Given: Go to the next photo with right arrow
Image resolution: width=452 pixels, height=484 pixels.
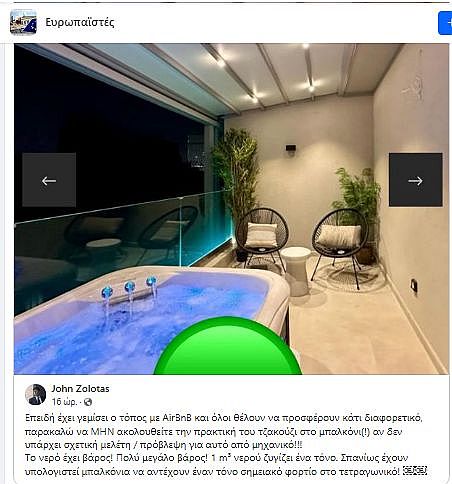Looking at the screenshot, I should (416, 180).
